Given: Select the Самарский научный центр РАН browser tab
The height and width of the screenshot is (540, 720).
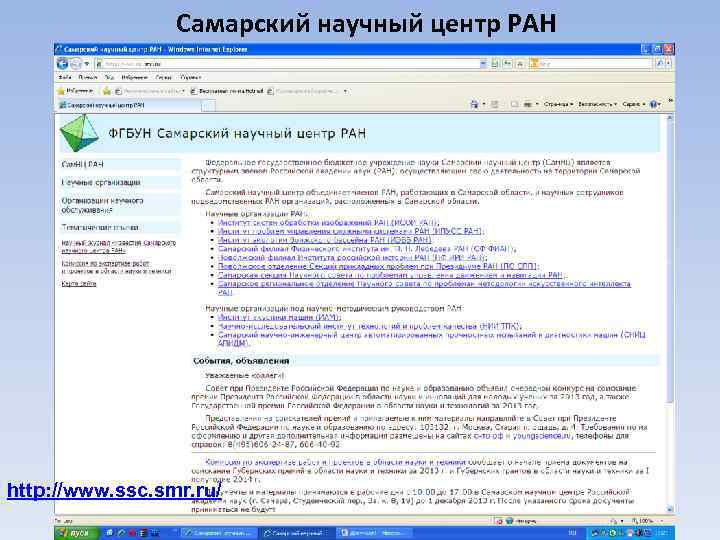Looking at the screenshot, I should (x=129, y=105).
